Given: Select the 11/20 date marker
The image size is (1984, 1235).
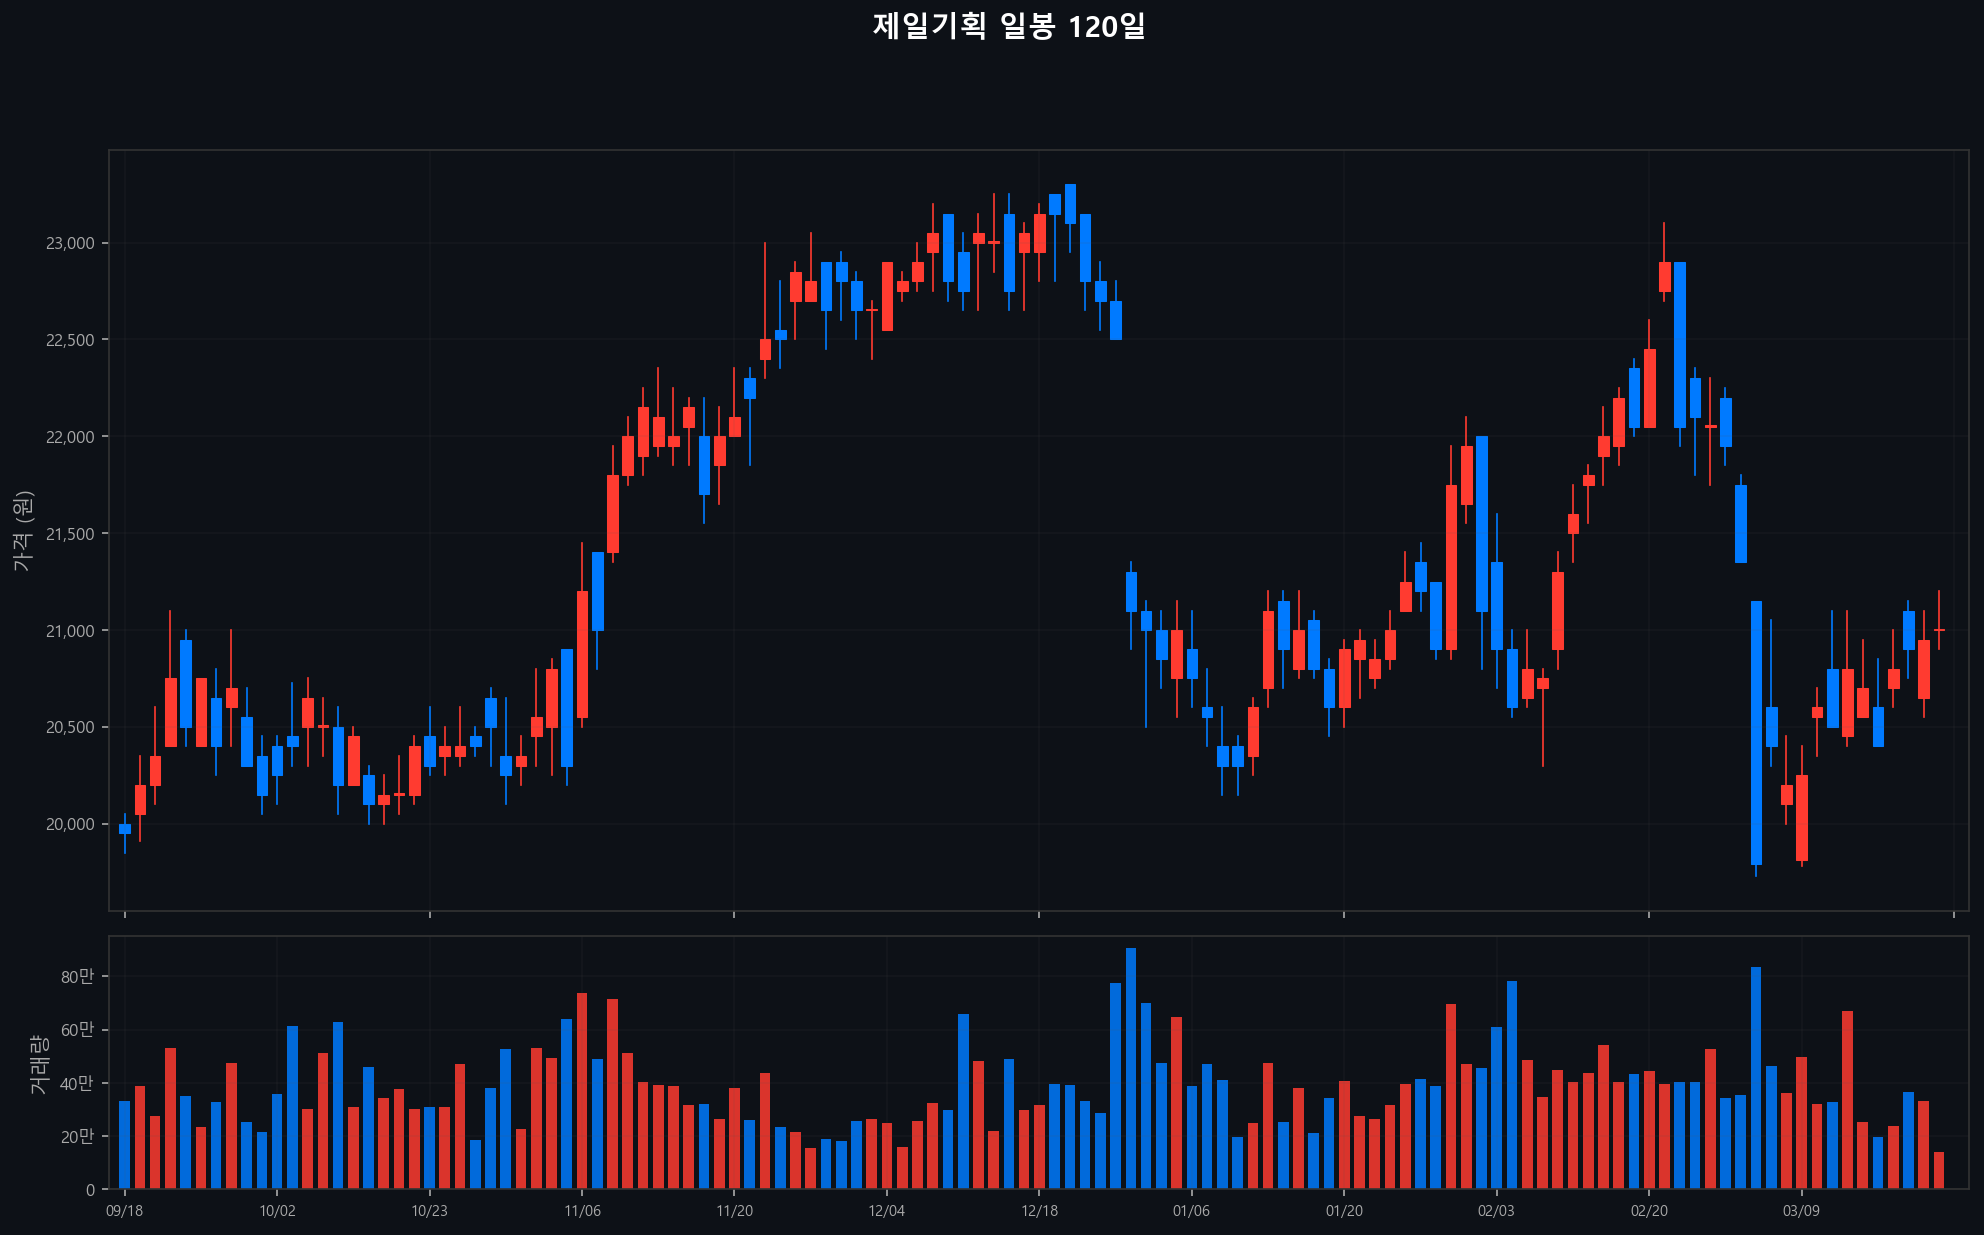Looking at the screenshot, I should [x=734, y=1211].
